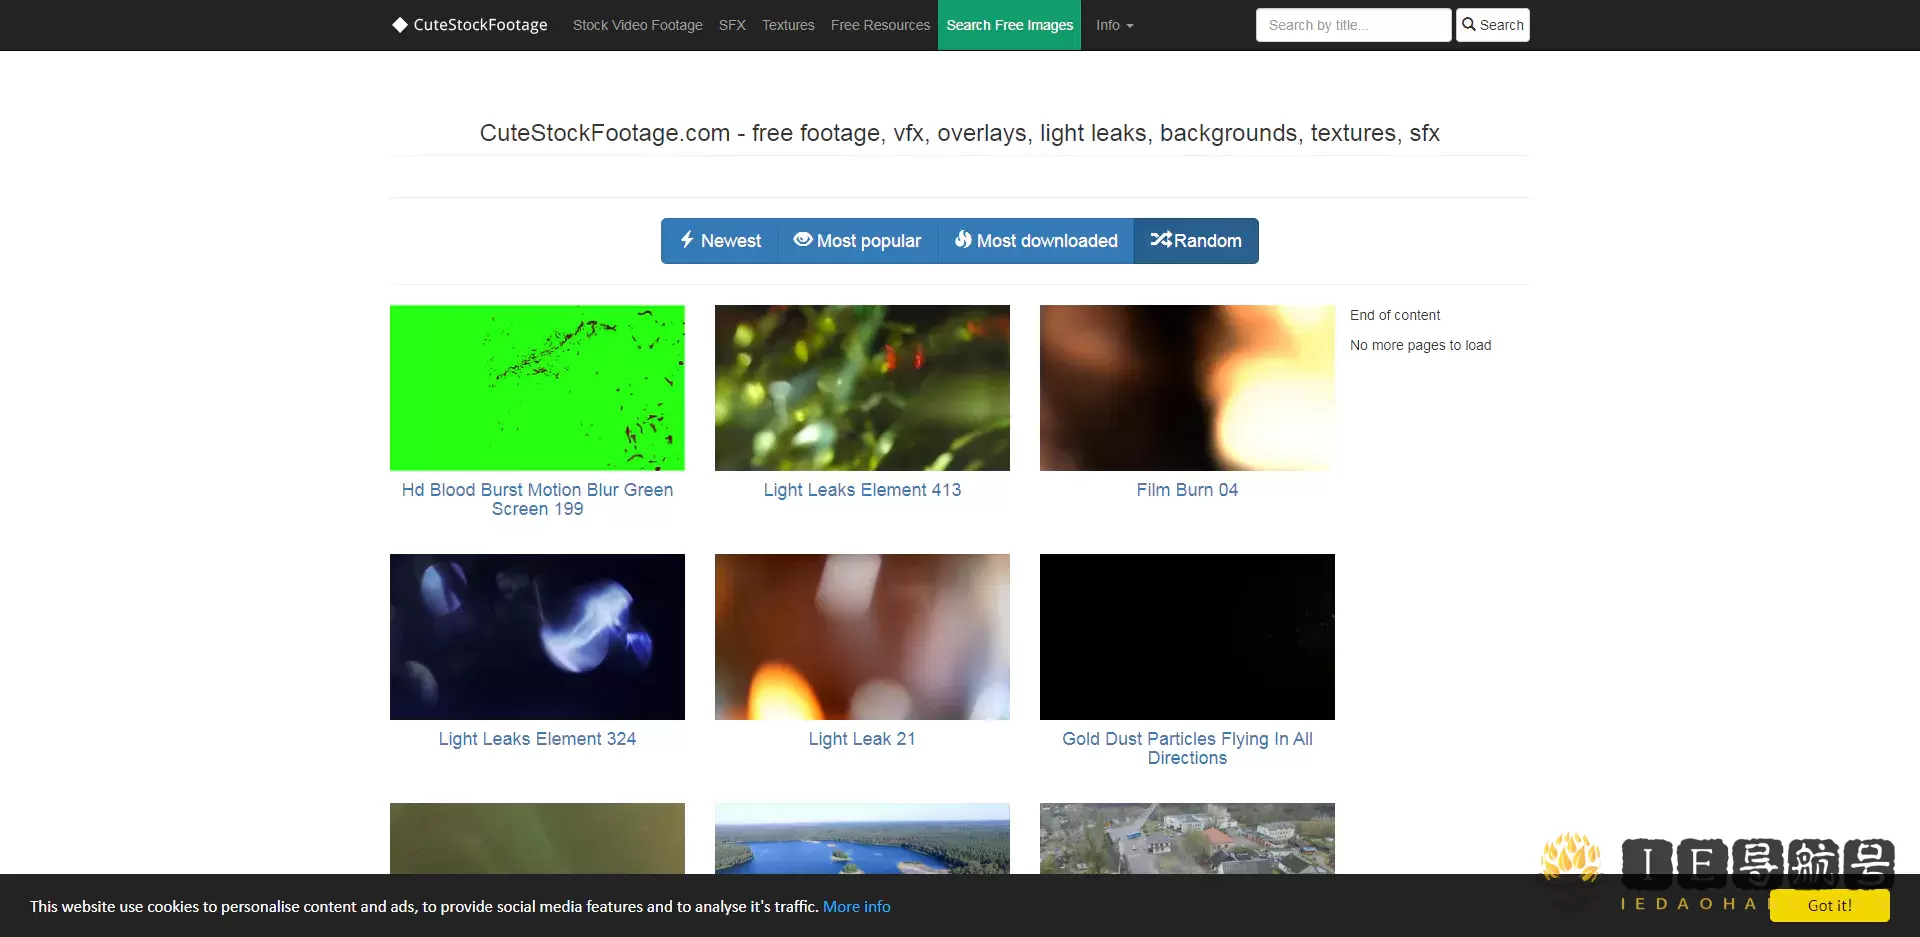
Task: Open More info about cookies
Action: tap(855, 906)
